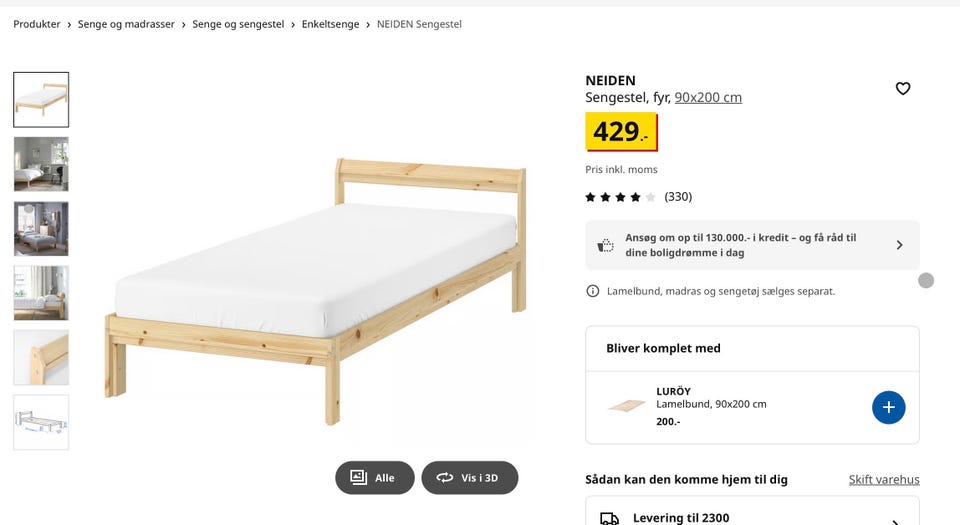Go to the Produkter breadcrumb
The width and height of the screenshot is (960, 525).
(x=37, y=24)
